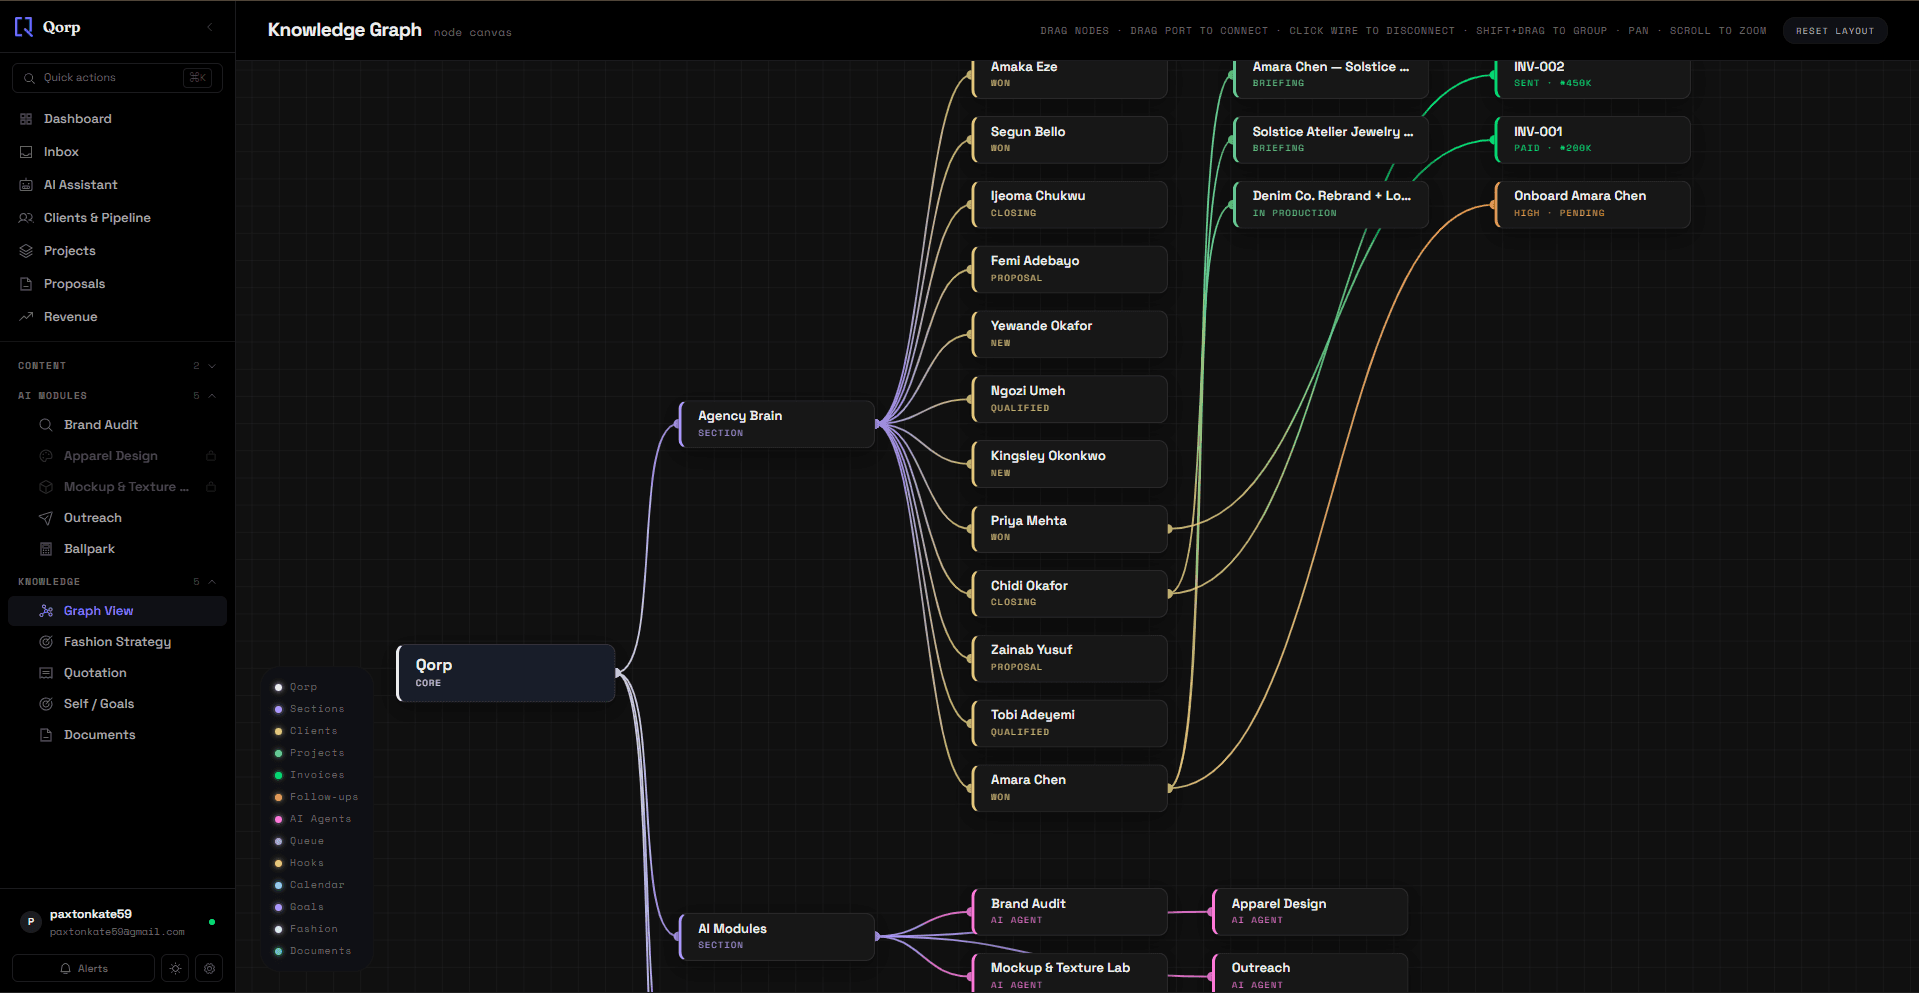1919x993 pixels.
Task: Click lock icon beside Apparel Design
Action: [x=211, y=456]
